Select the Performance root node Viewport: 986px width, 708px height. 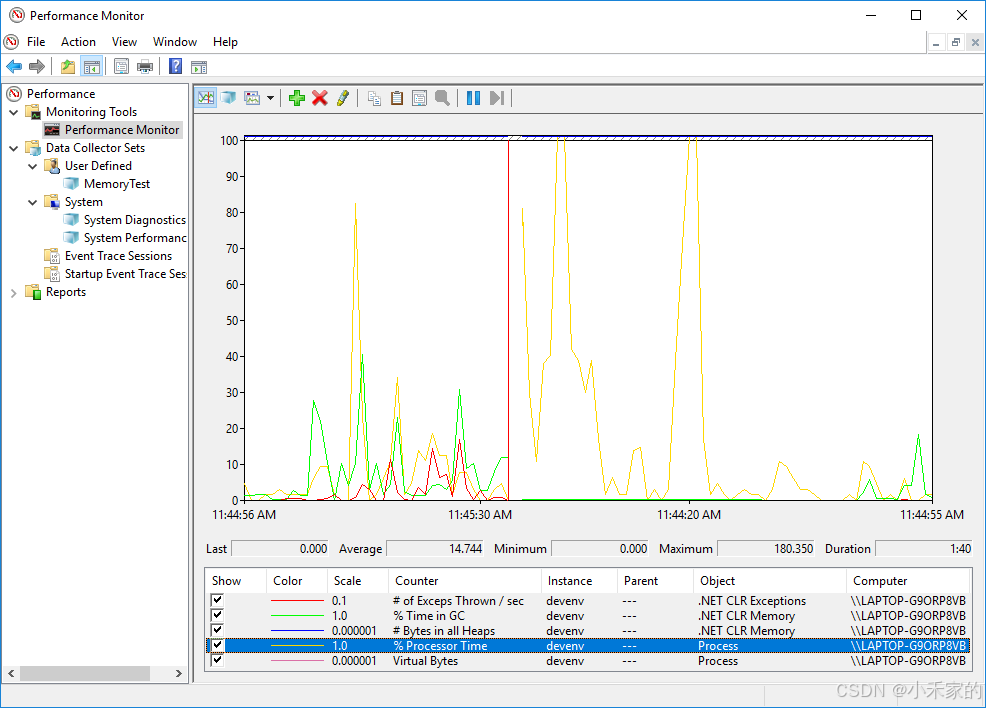coord(61,94)
